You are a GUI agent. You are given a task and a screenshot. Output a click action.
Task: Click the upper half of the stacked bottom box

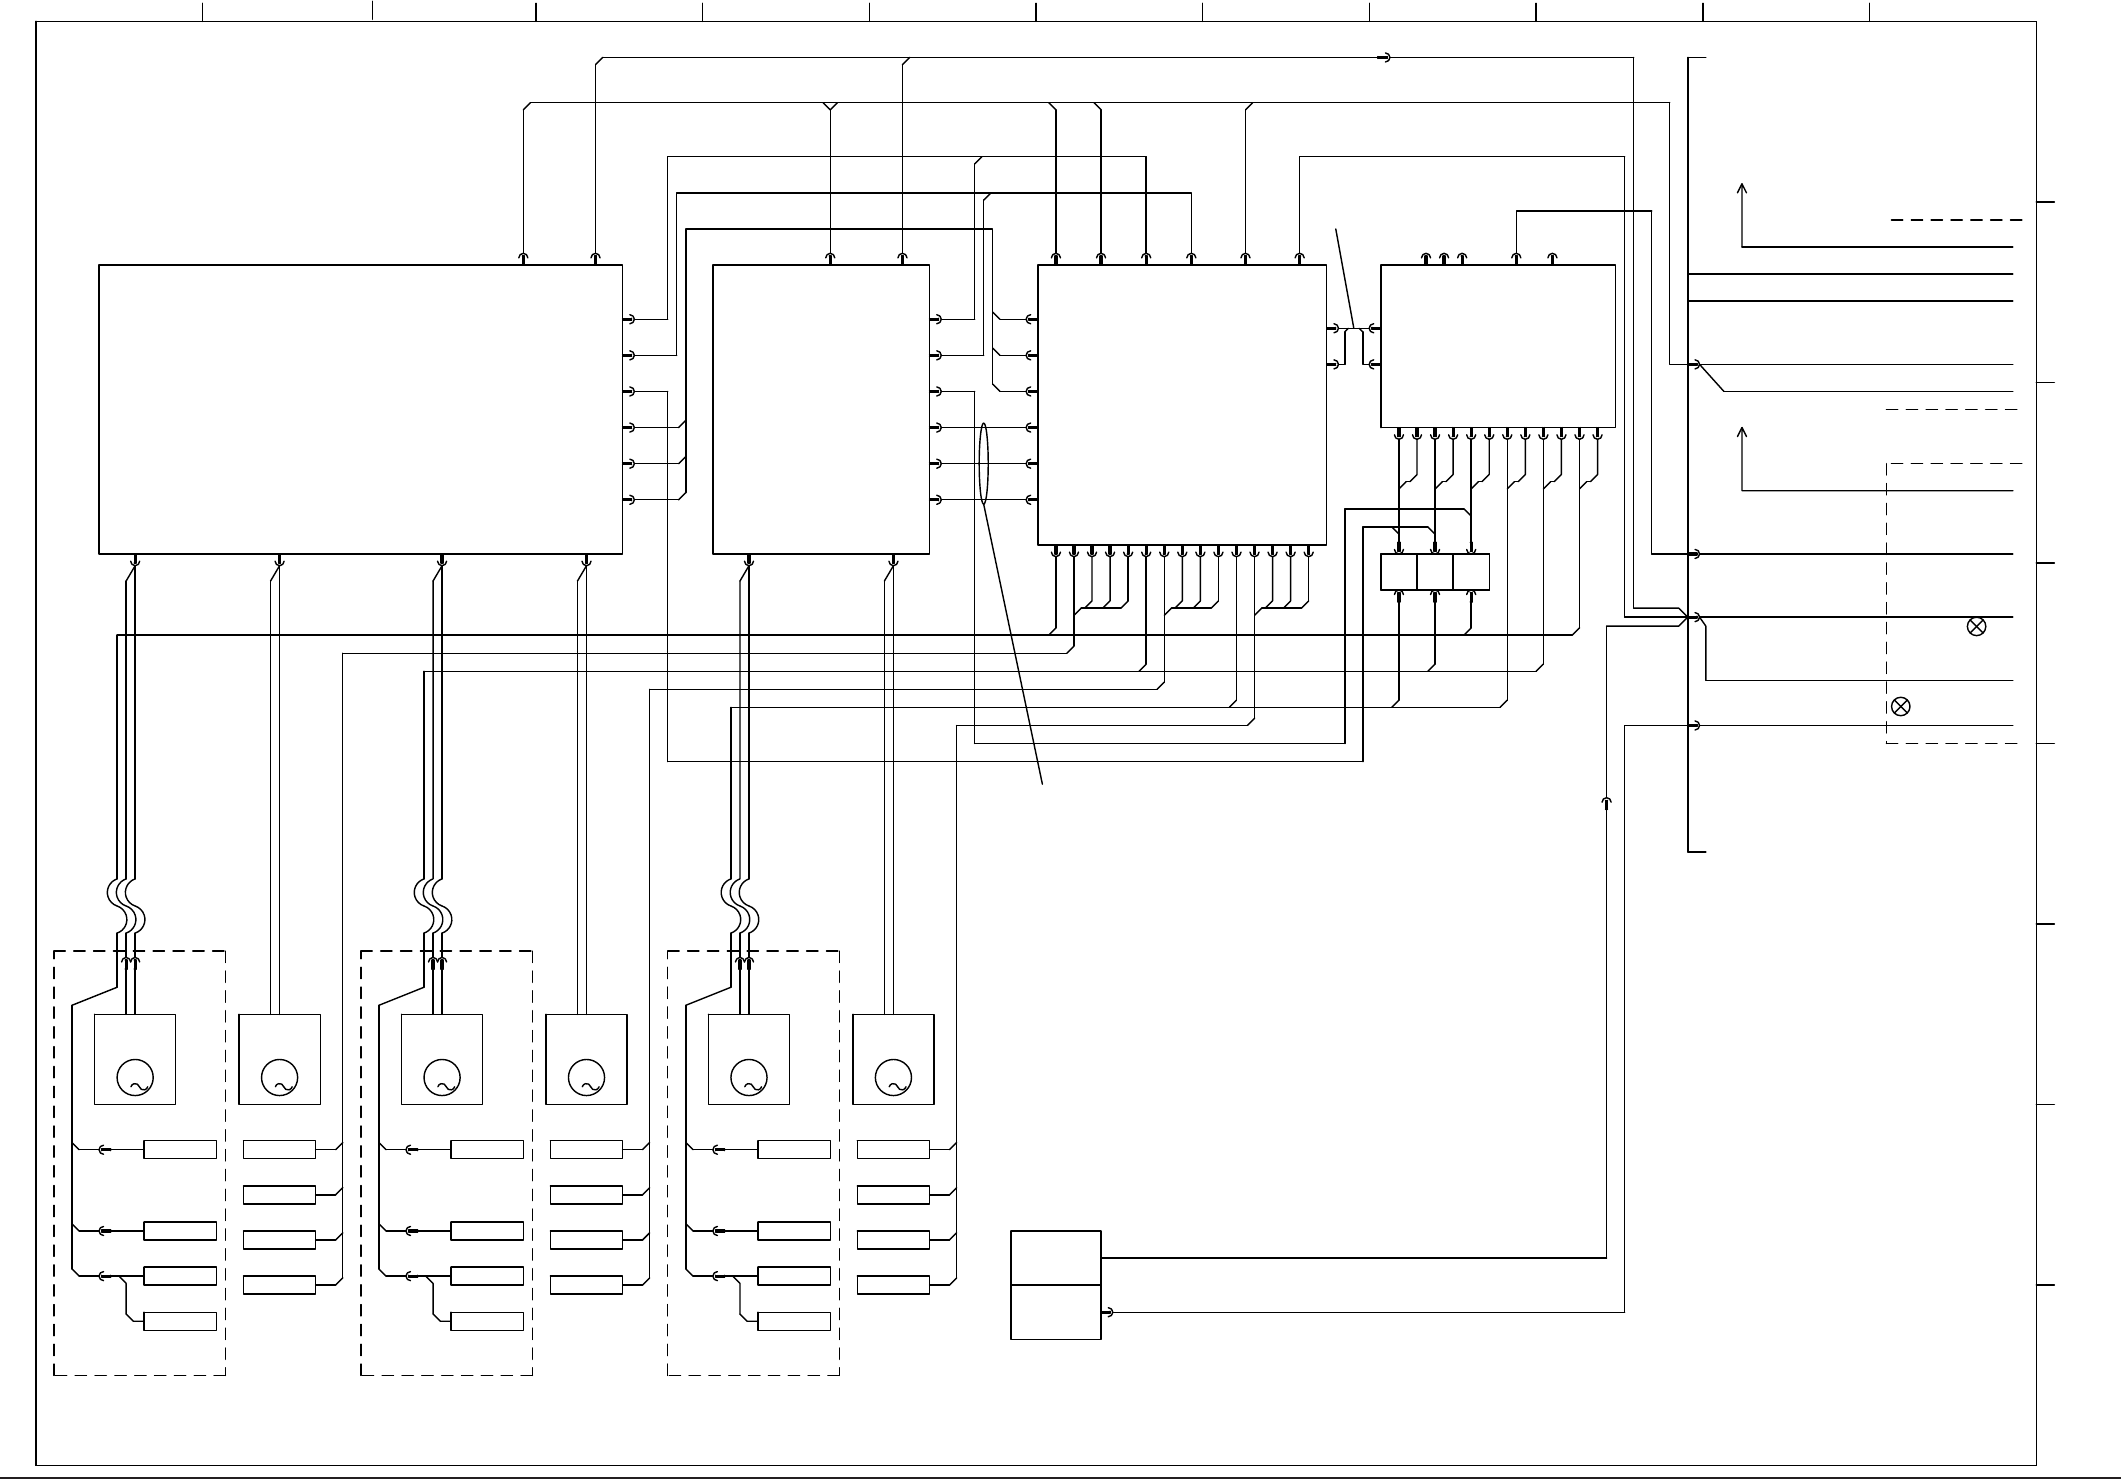(1056, 1258)
